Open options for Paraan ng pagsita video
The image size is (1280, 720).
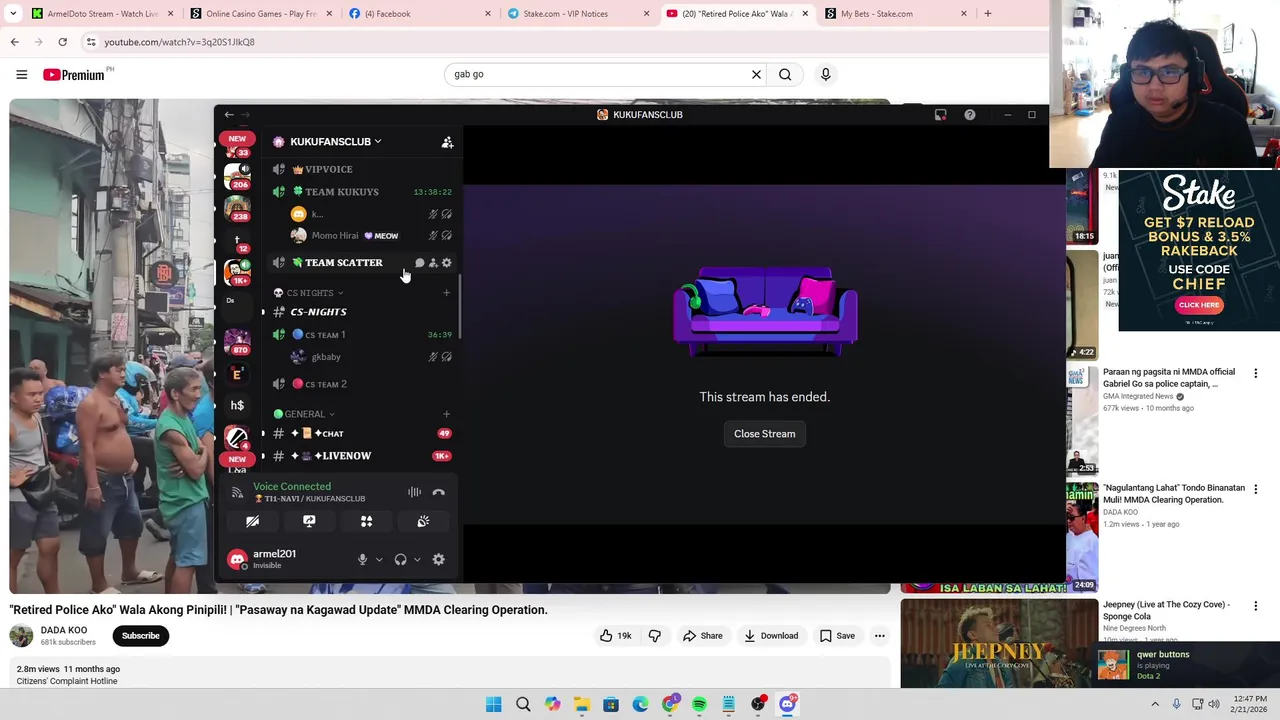click(1256, 373)
